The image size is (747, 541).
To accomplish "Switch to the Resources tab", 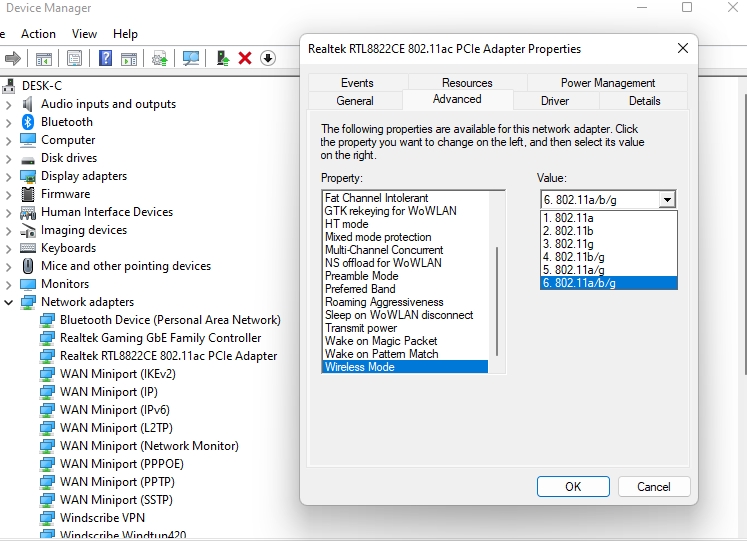I will [467, 83].
